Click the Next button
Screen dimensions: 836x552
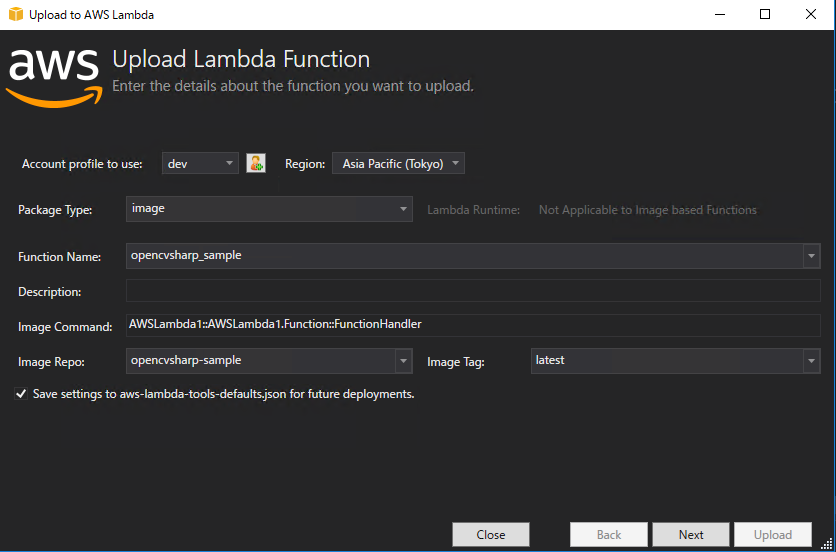click(691, 534)
